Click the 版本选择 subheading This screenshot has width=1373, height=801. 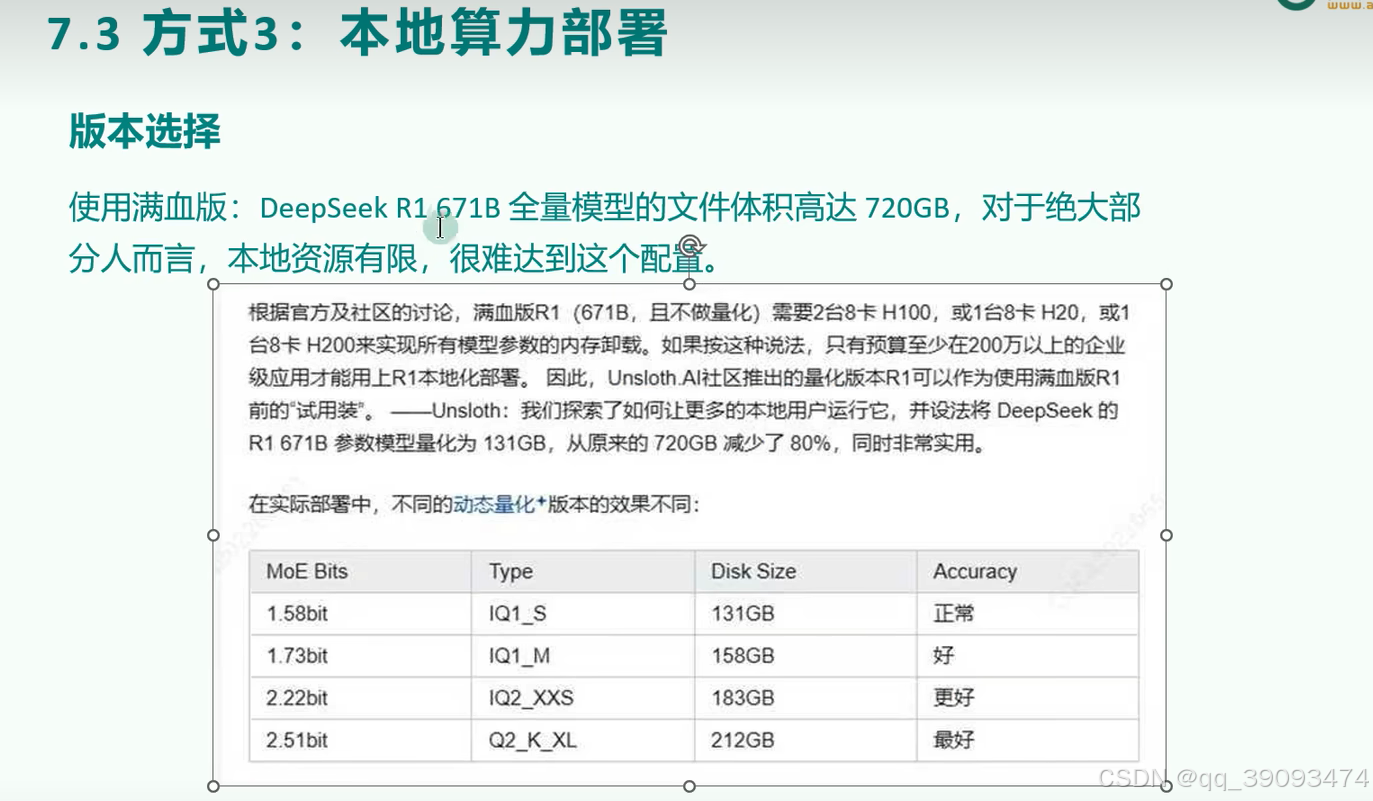click(x=145, y=131)
